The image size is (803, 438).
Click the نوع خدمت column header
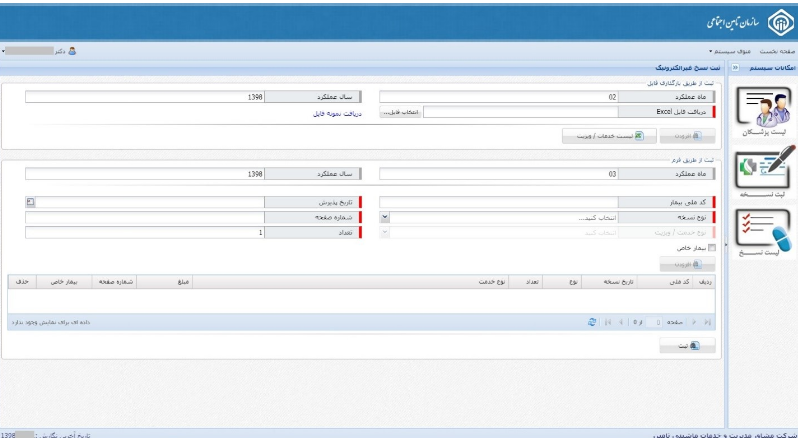[x=351, y=282]
